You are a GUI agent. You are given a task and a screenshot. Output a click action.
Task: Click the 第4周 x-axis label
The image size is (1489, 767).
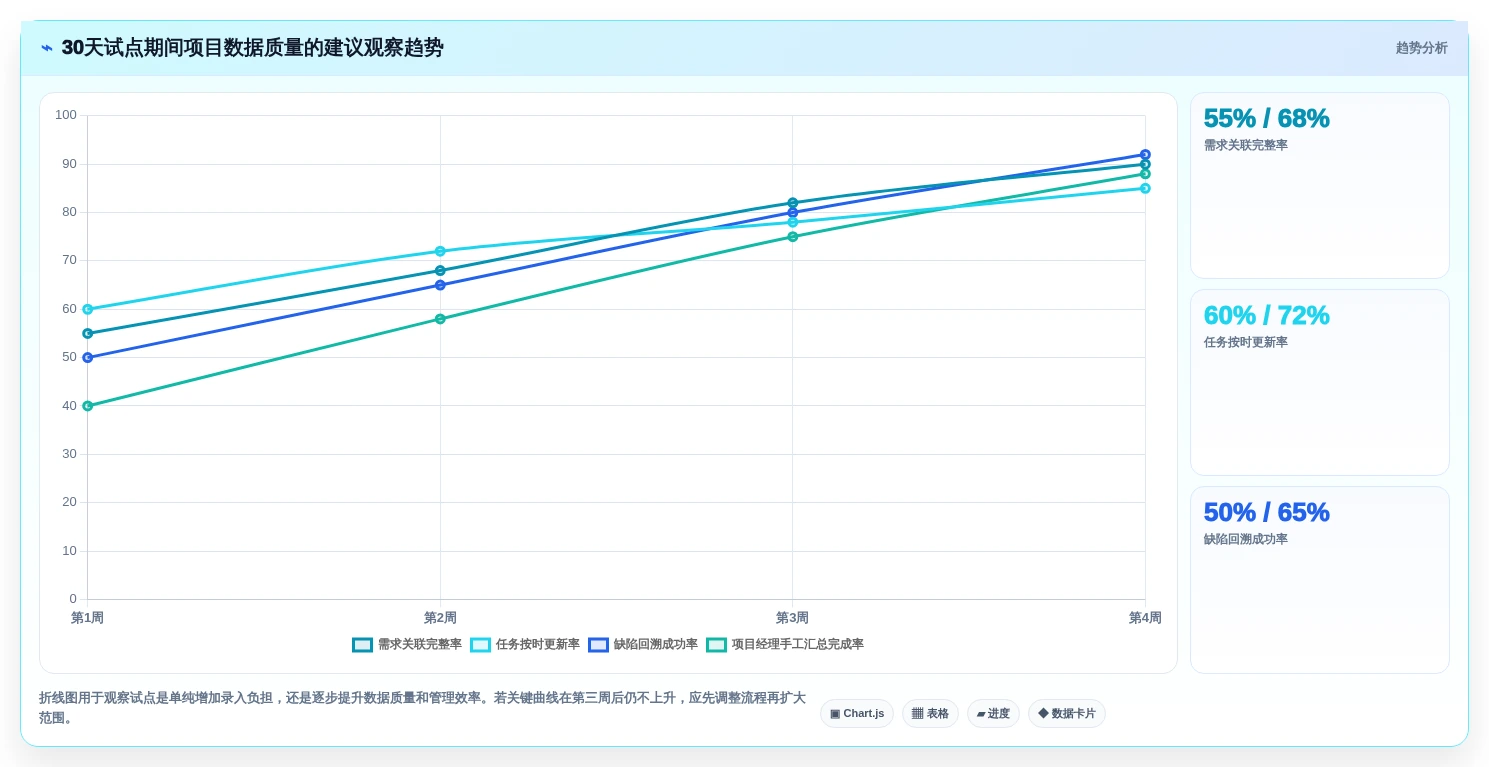coord(1145,618)
